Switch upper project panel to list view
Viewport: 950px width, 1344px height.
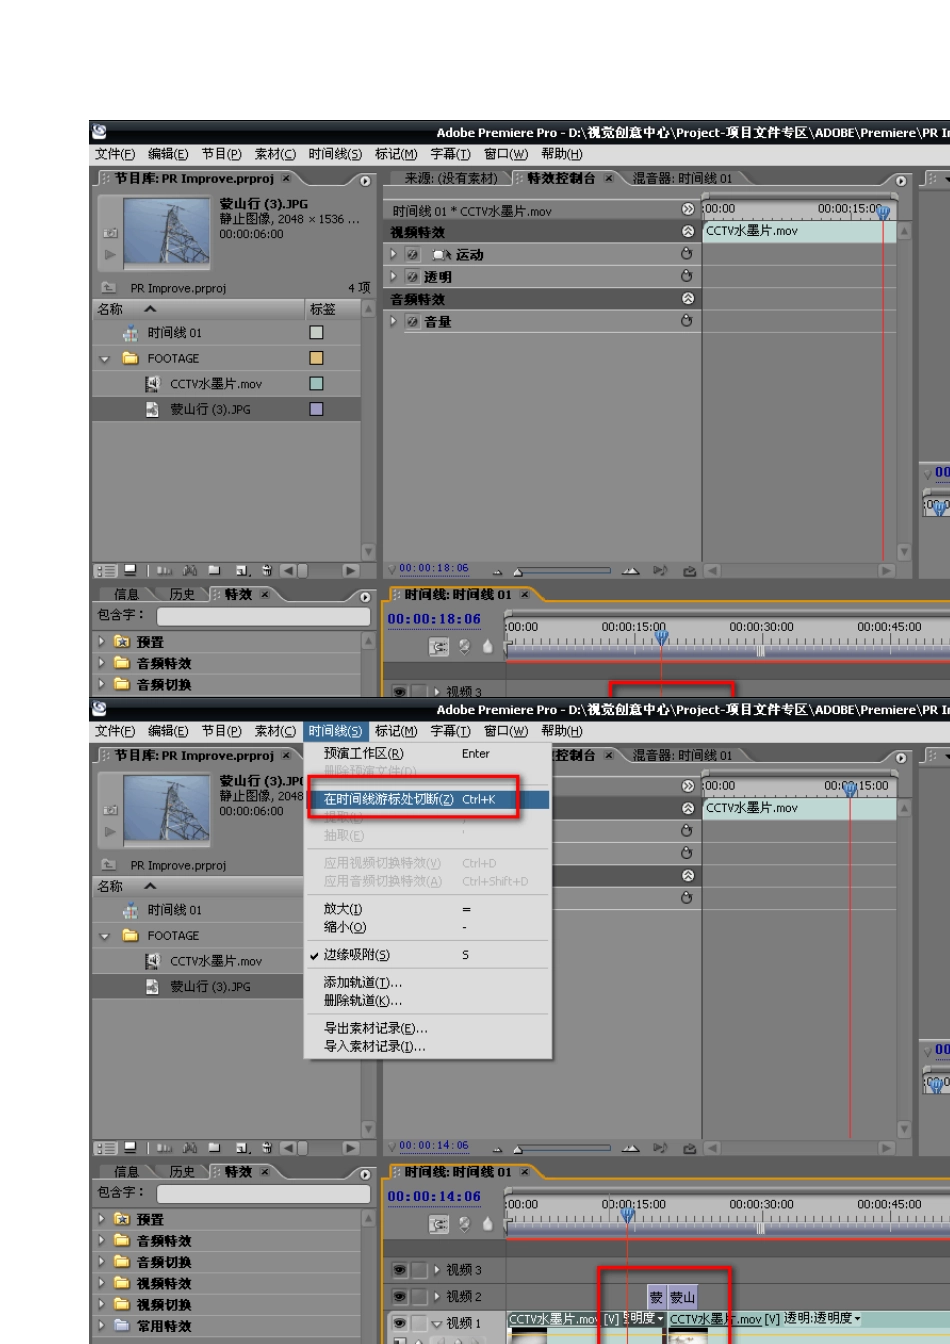106,571
